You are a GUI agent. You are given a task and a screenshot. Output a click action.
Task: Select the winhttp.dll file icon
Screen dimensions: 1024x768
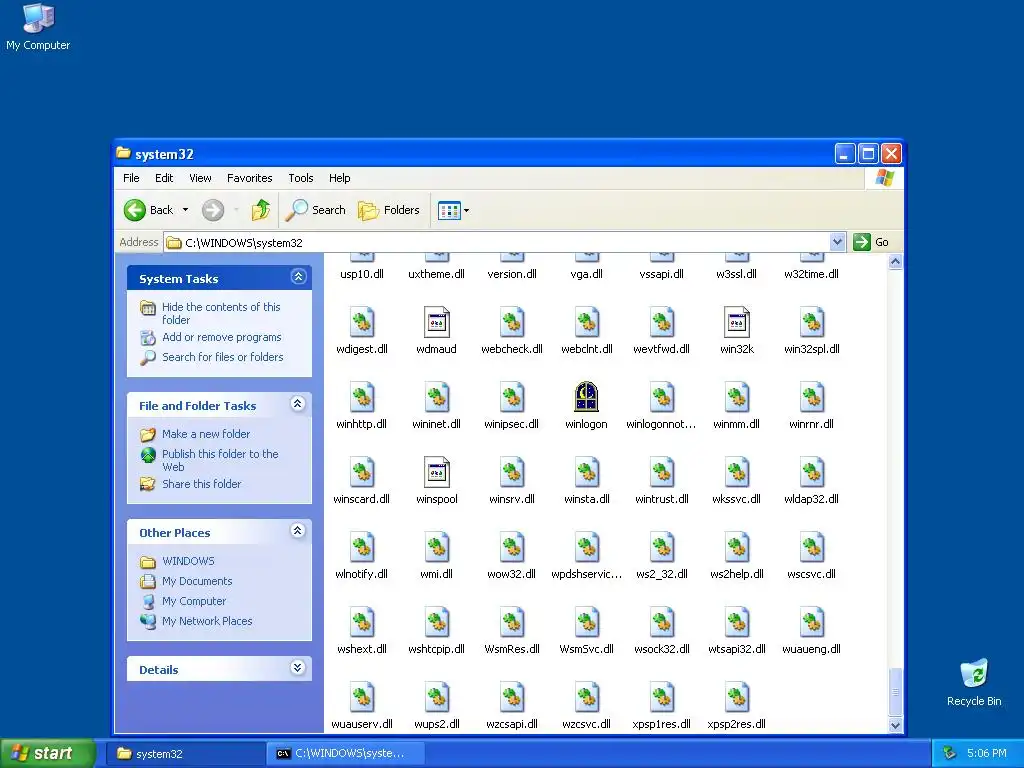[361, 397]
